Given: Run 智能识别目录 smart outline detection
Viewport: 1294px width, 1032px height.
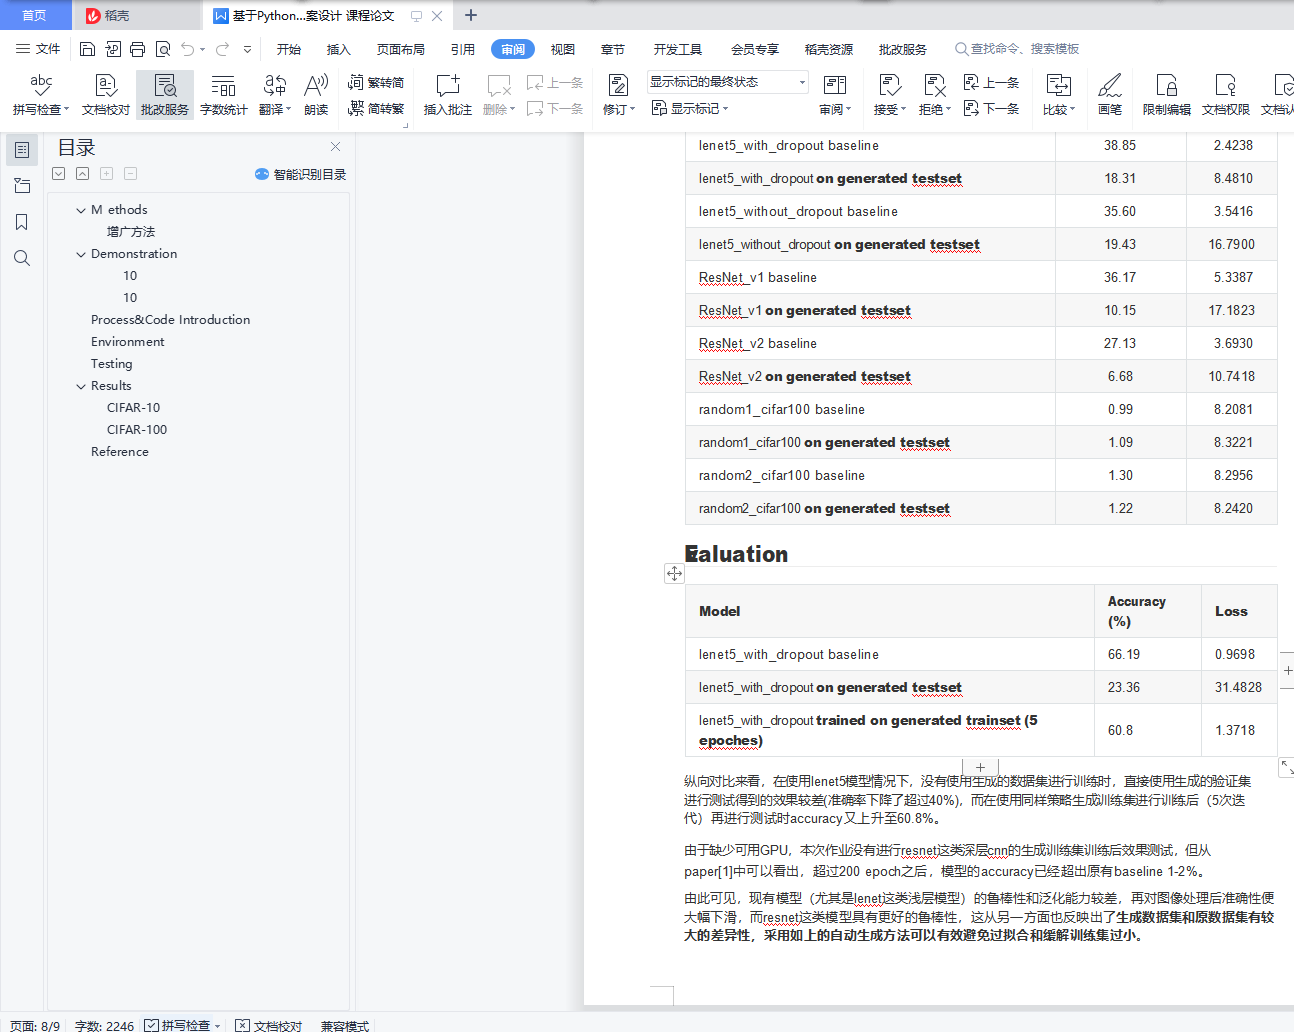Looking at the screenshot, I should [x=301, y=174].
